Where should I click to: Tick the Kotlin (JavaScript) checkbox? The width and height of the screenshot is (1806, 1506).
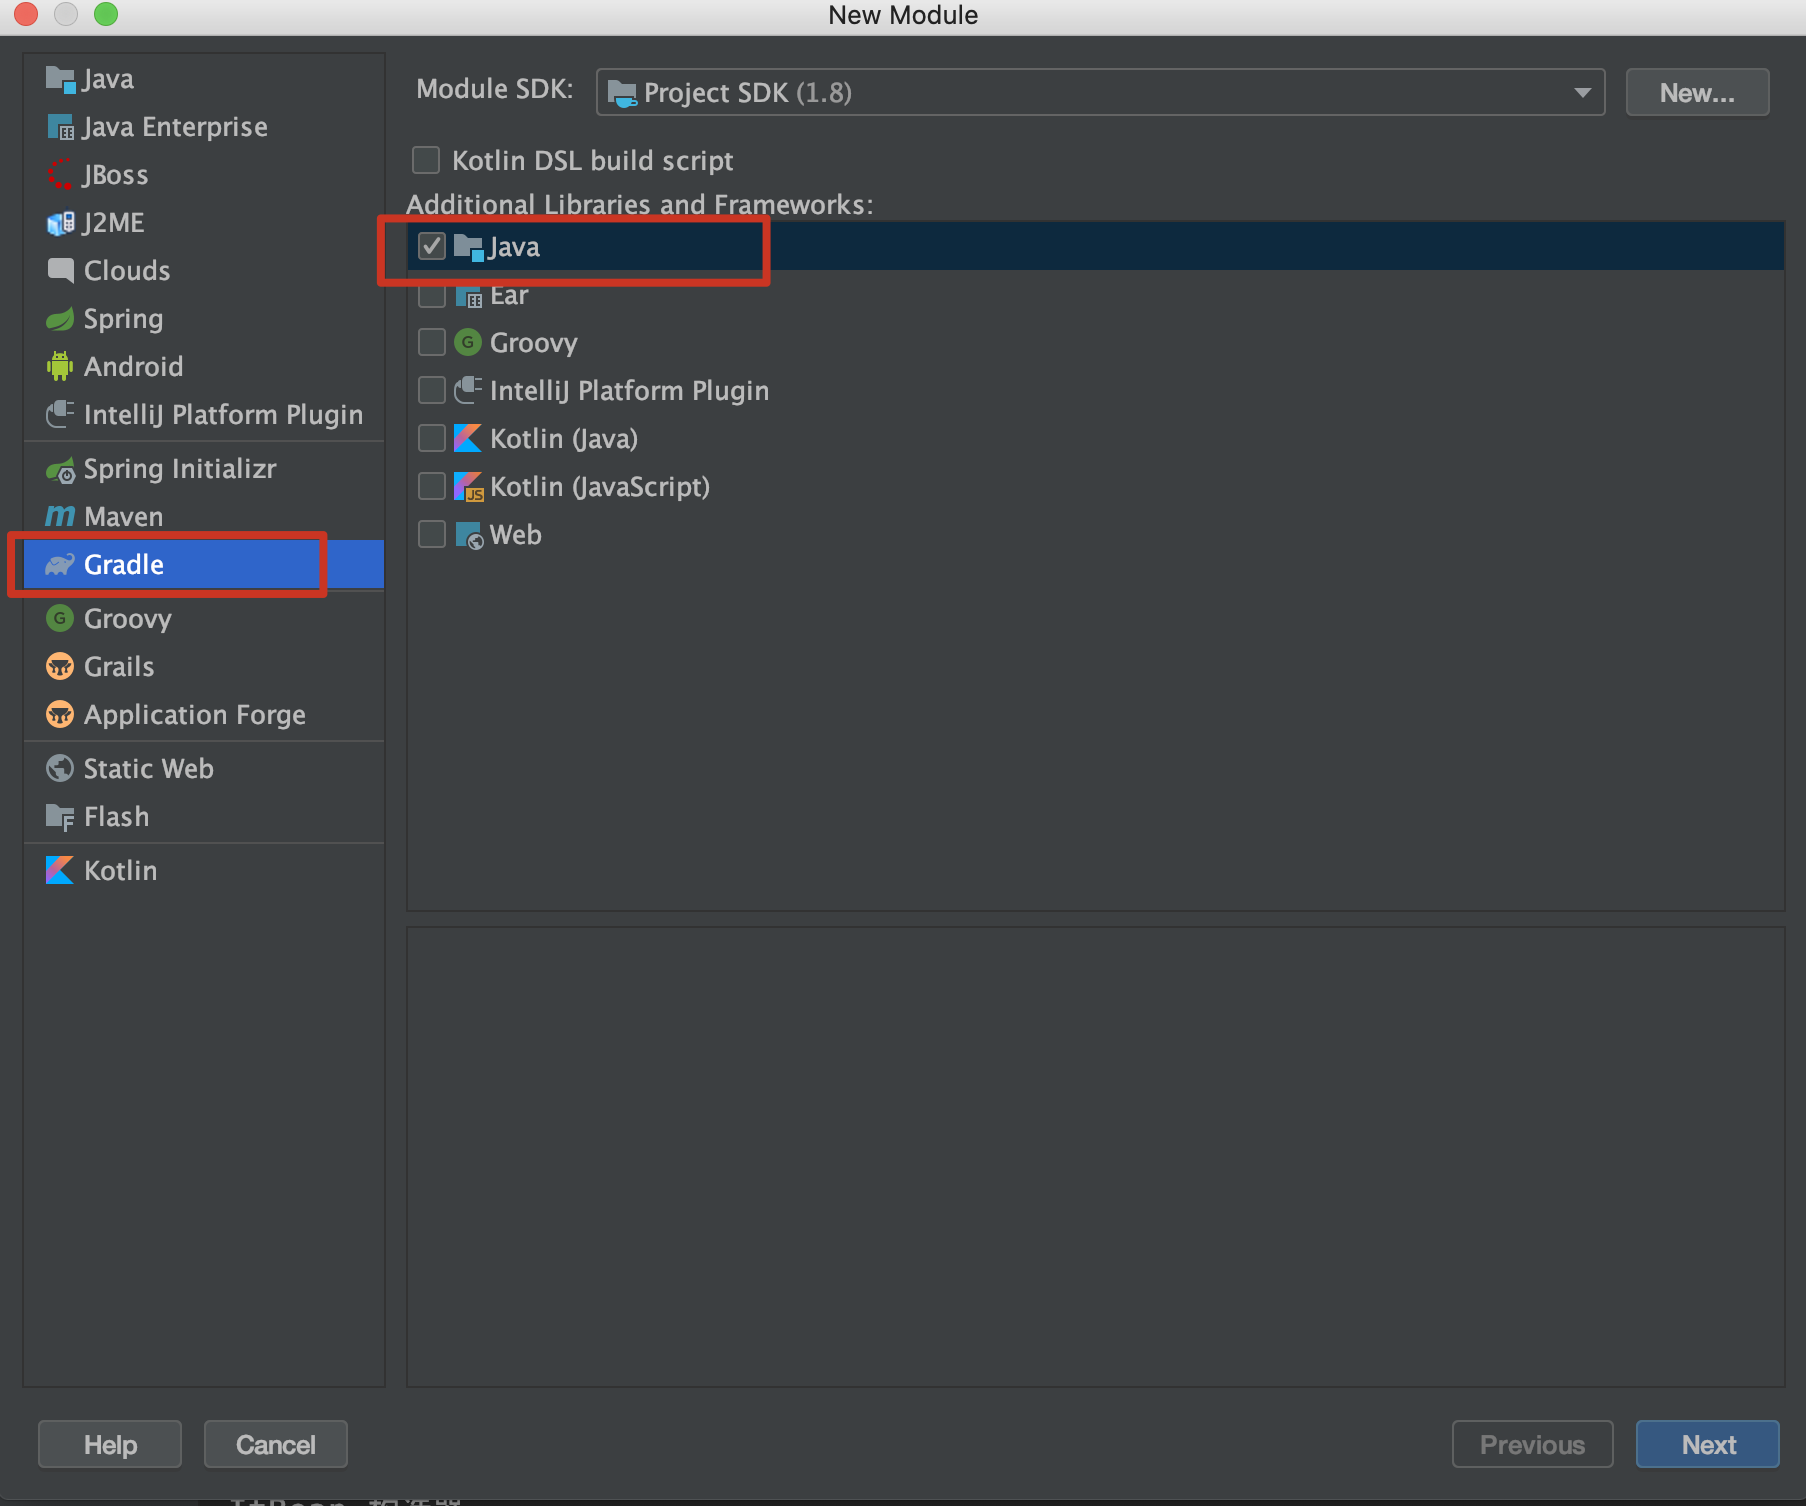point(432,486)
